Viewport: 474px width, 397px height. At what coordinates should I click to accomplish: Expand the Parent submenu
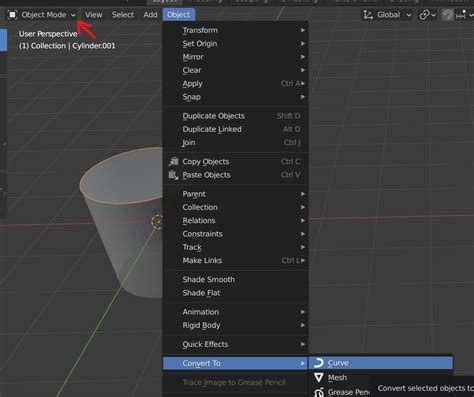(x=236, y=194)
